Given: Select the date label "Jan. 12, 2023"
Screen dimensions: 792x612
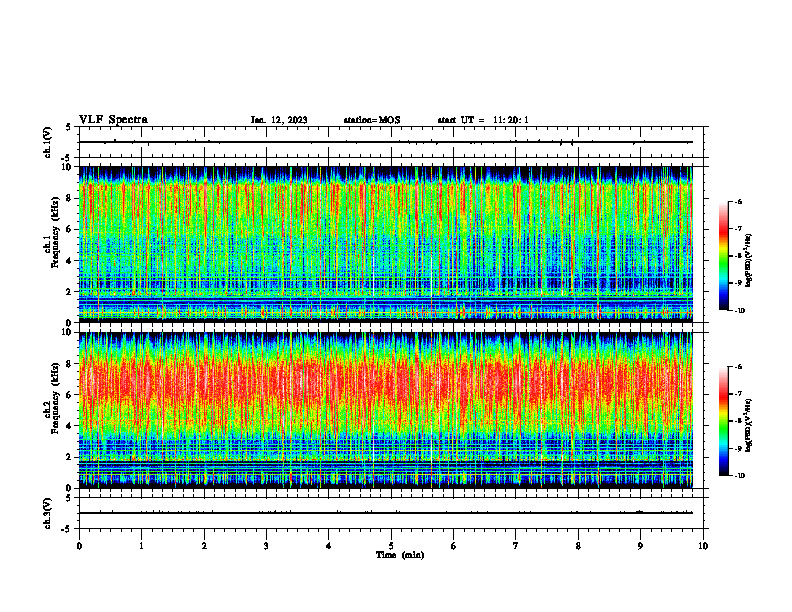Looking at the screenshot, I should tap(279, 120).
